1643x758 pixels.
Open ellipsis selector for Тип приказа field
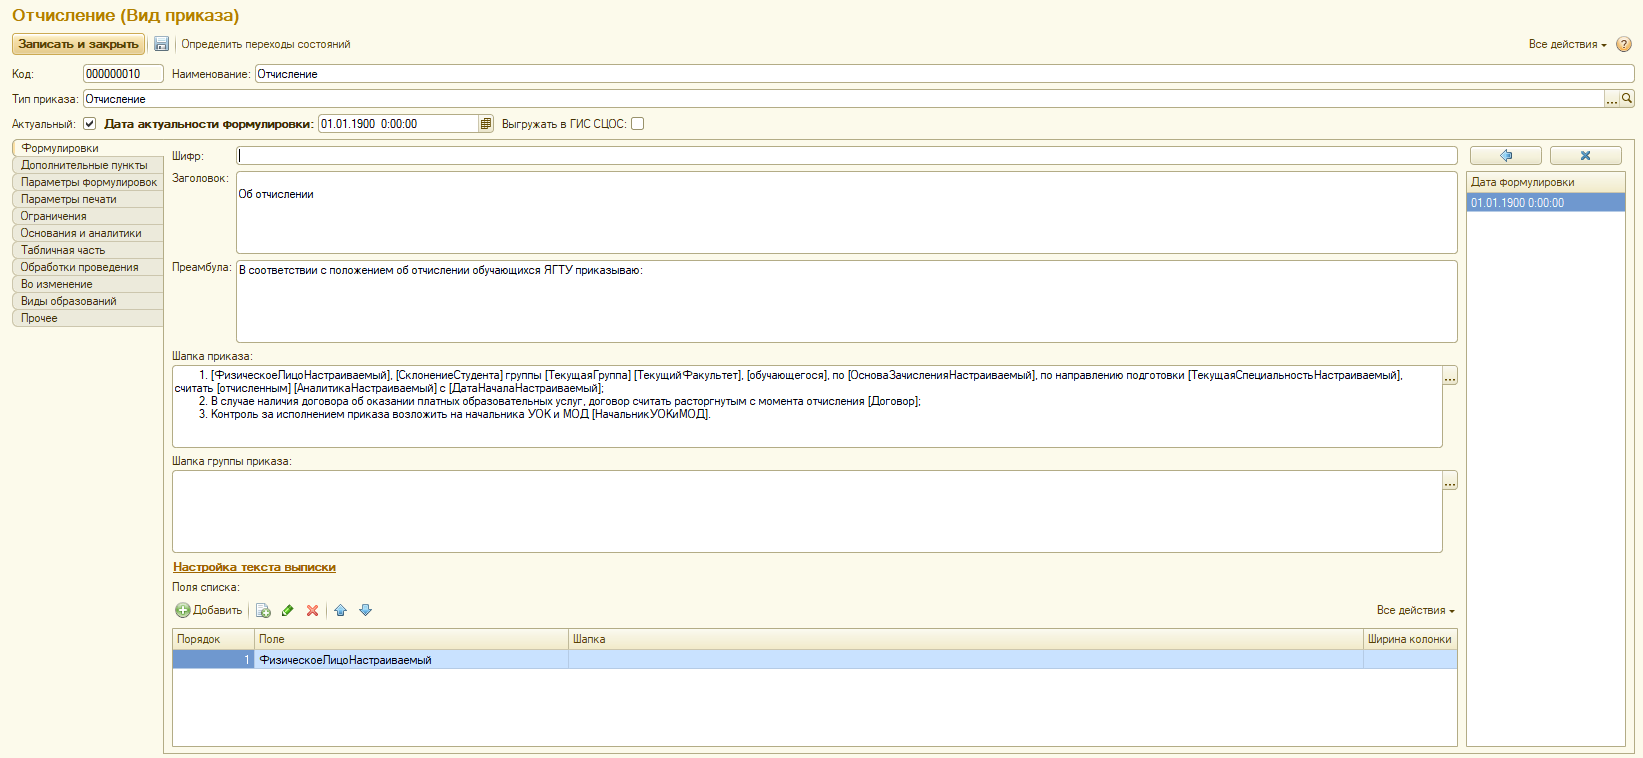pos(1612,99)
